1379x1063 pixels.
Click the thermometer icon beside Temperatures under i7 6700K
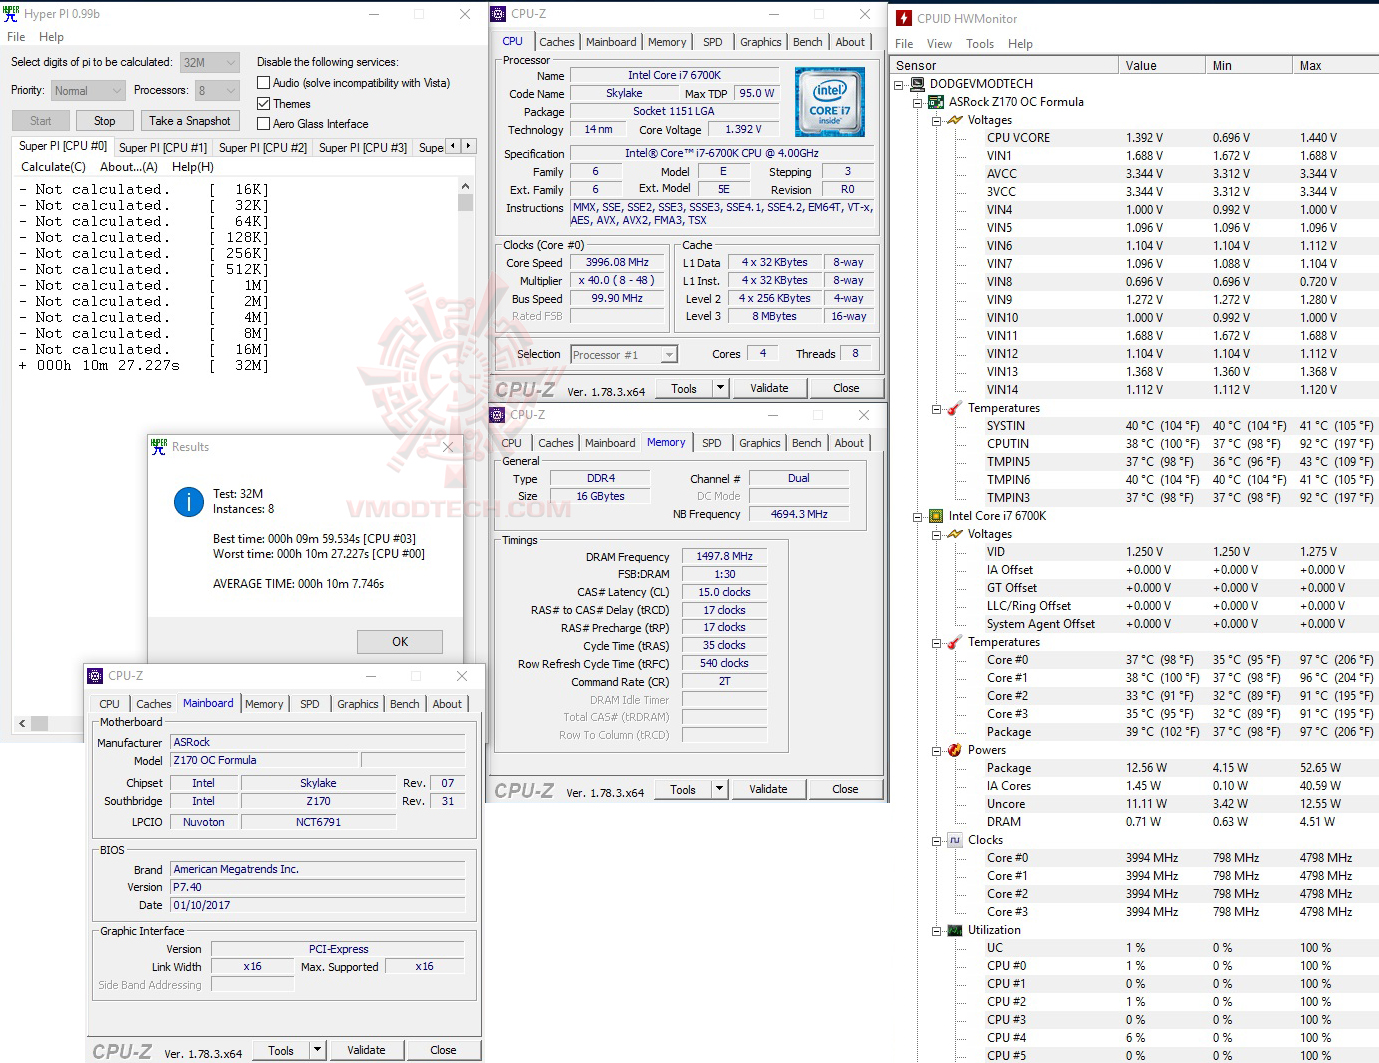952,642
